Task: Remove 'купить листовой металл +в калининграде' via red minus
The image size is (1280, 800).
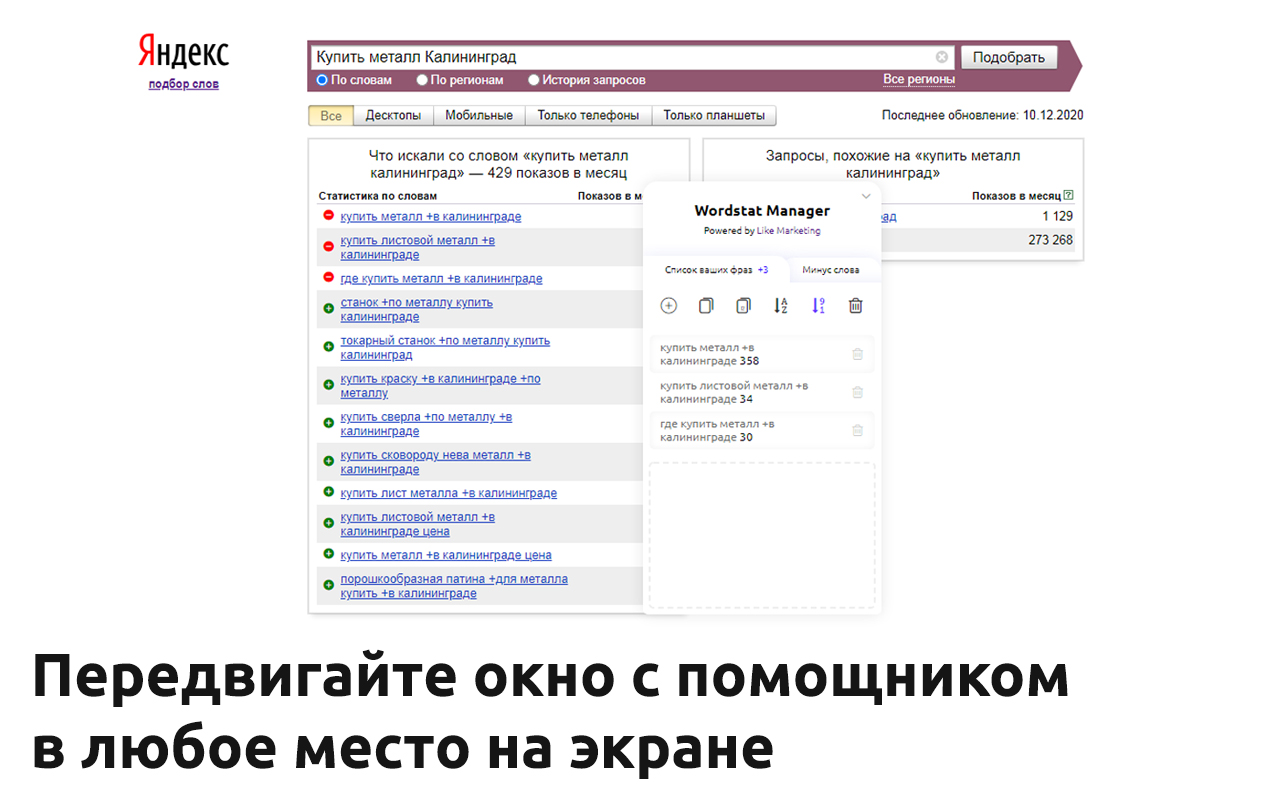Action: [x=328, y=247]
